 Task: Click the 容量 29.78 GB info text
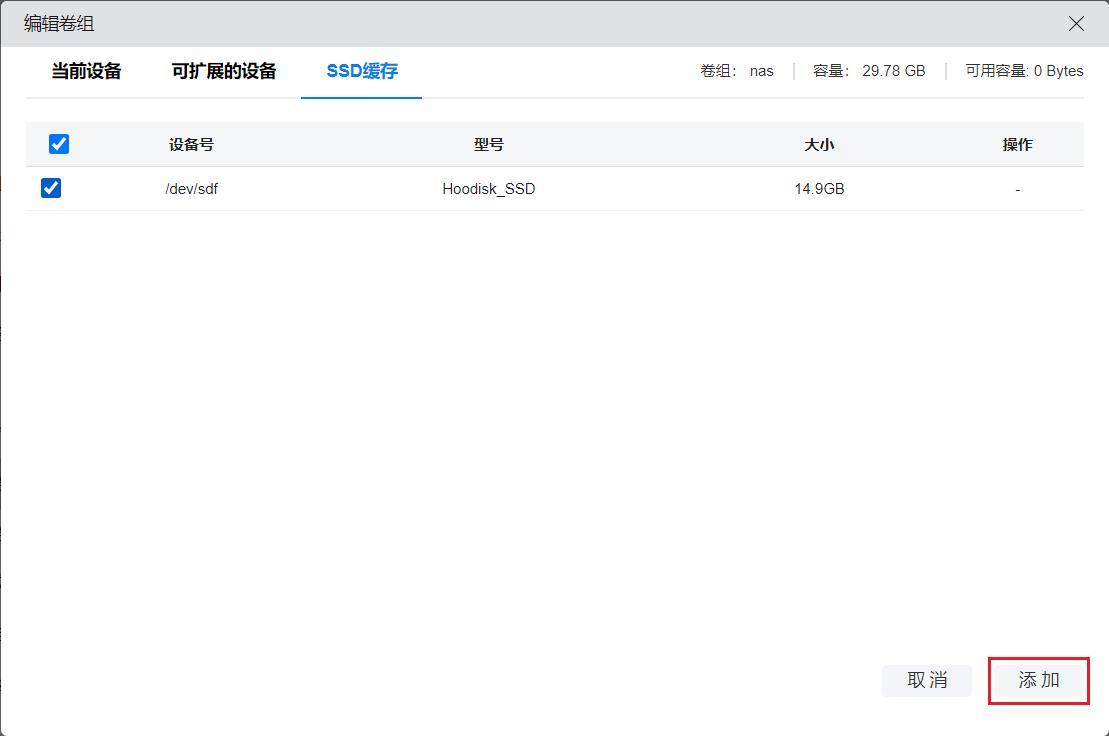tap(869, 71)
